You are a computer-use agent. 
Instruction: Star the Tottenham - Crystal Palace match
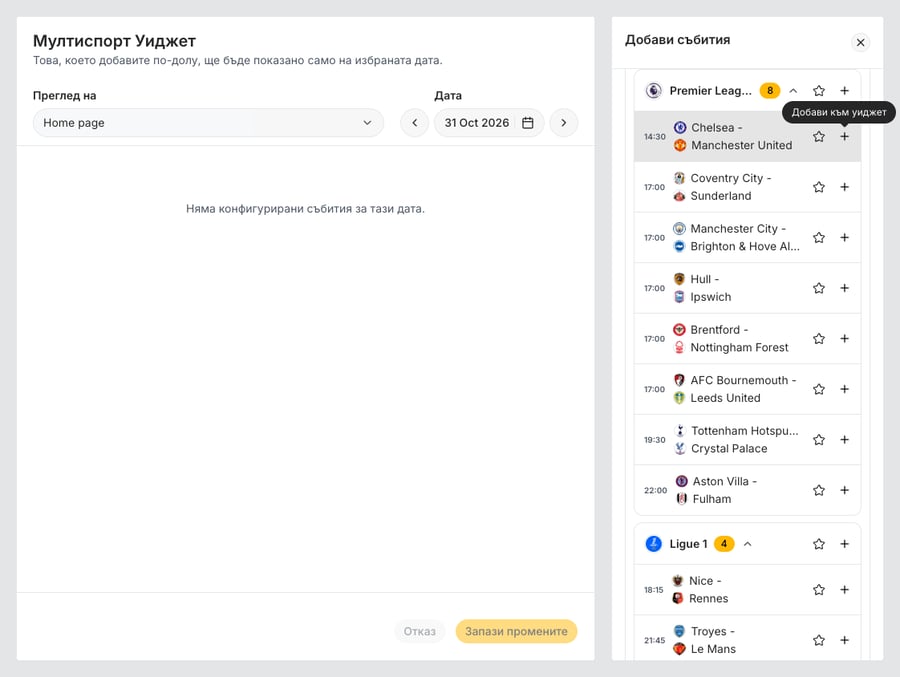(819, 440)
